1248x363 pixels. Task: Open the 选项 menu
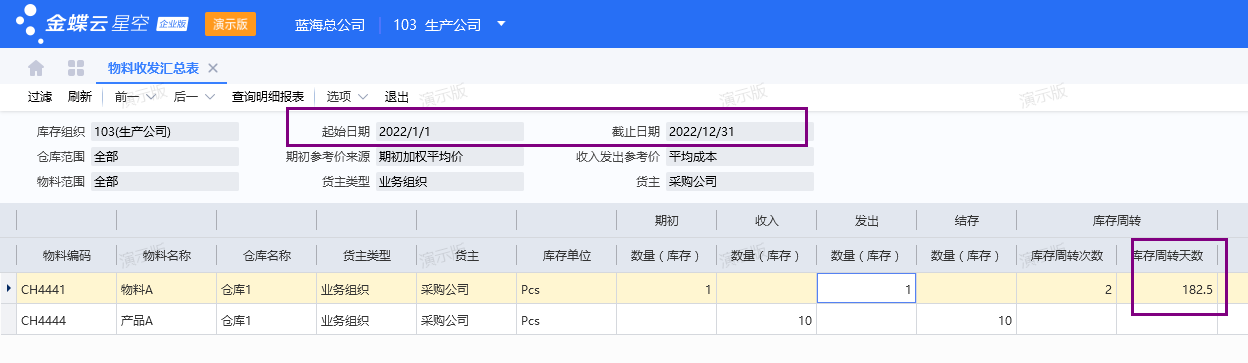pos(339,97)
